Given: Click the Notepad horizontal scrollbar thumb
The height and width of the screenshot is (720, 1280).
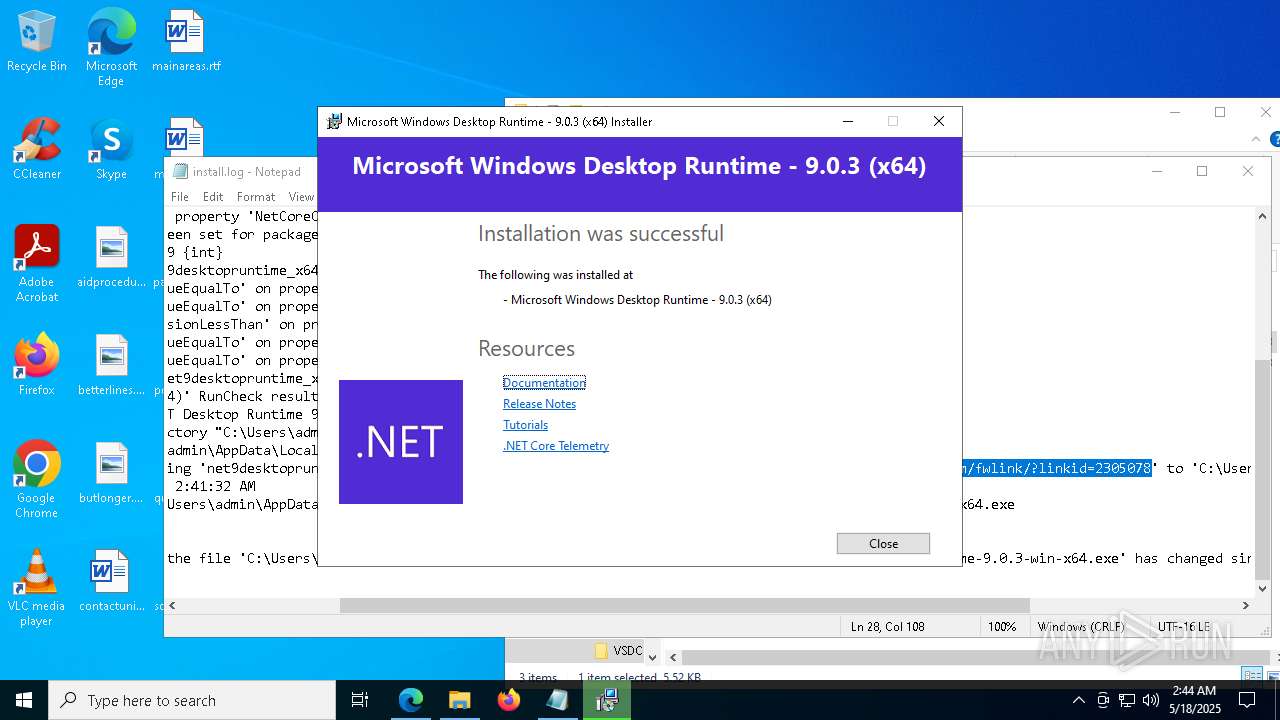Looking at the screenshot, I should click(684, 605).
